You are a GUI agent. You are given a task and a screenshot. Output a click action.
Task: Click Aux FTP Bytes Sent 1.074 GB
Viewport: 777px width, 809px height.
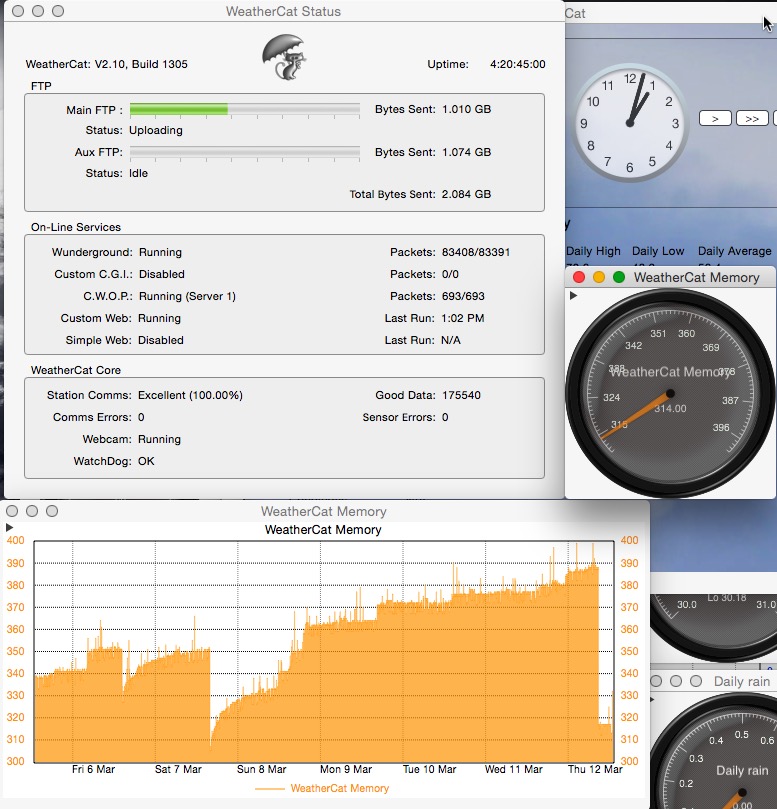coord(466,152)
